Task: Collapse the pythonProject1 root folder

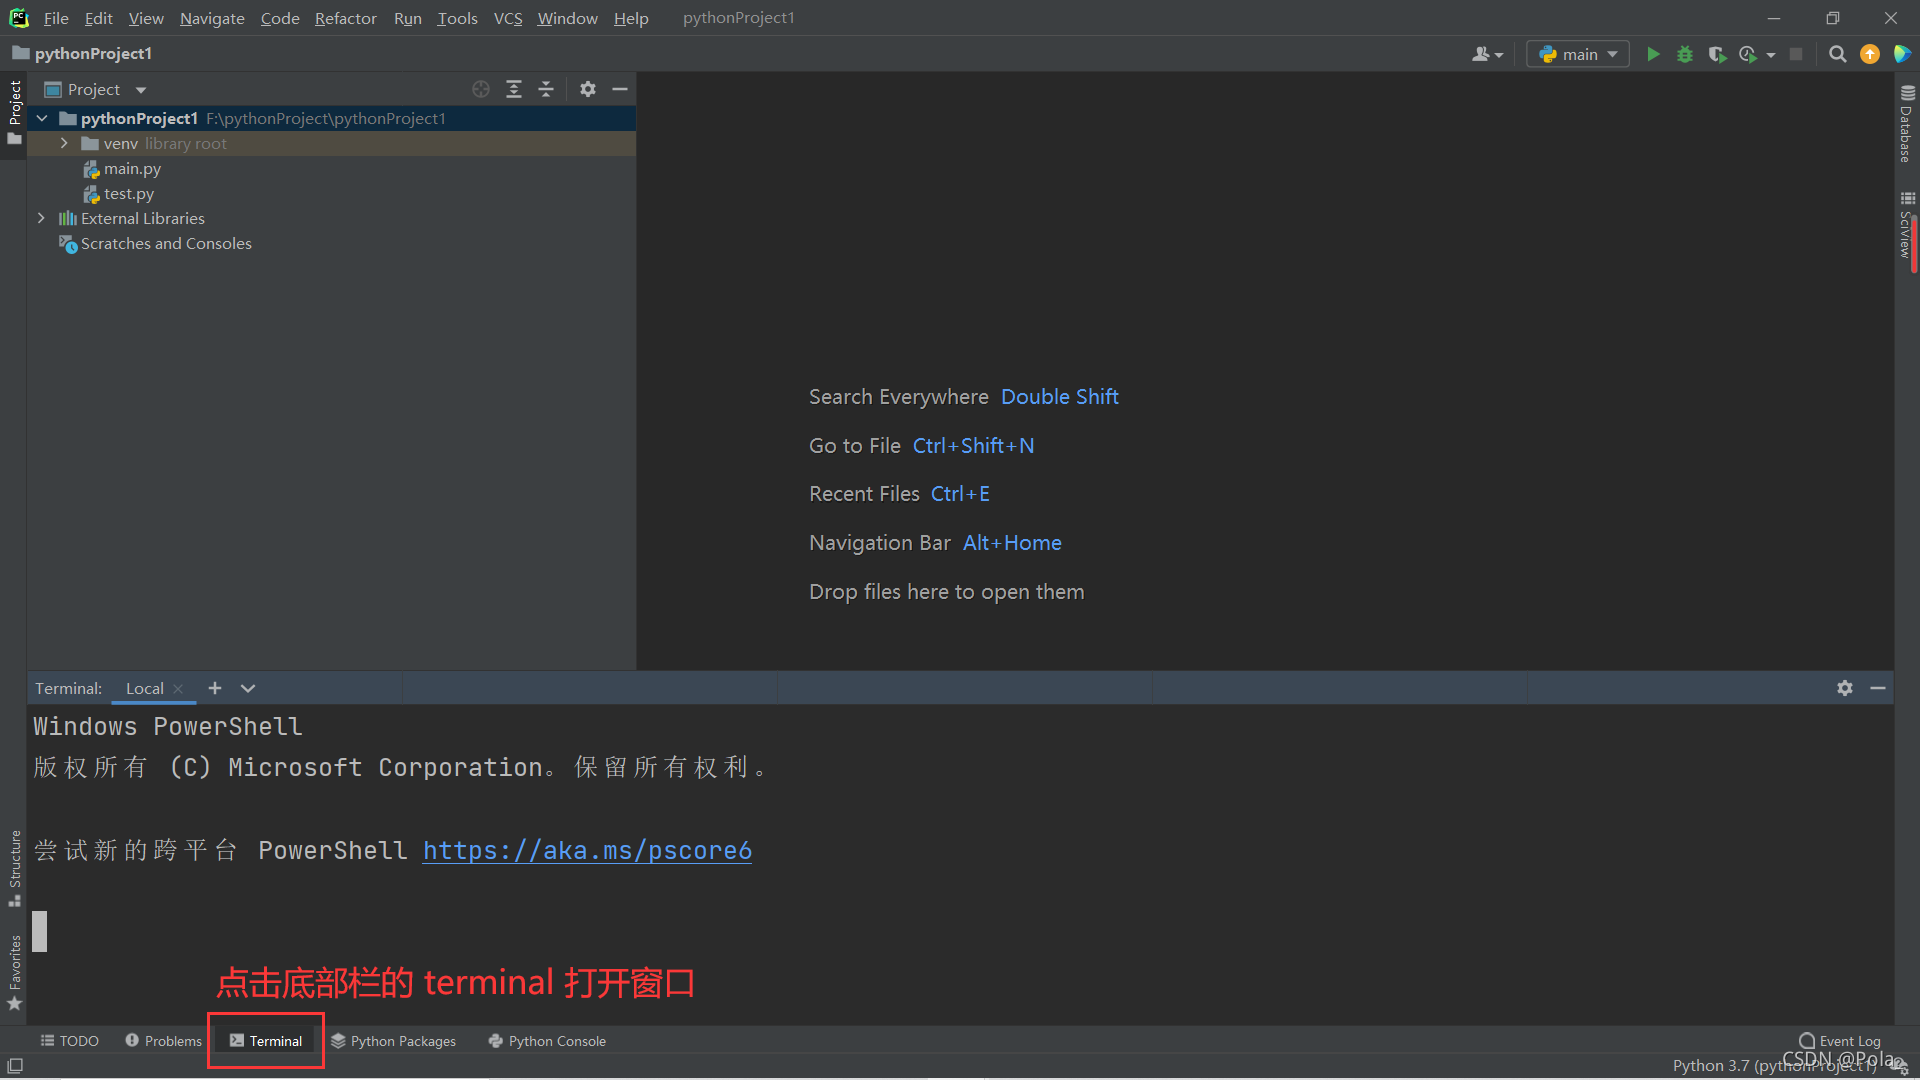Action: tap(42, 118)
